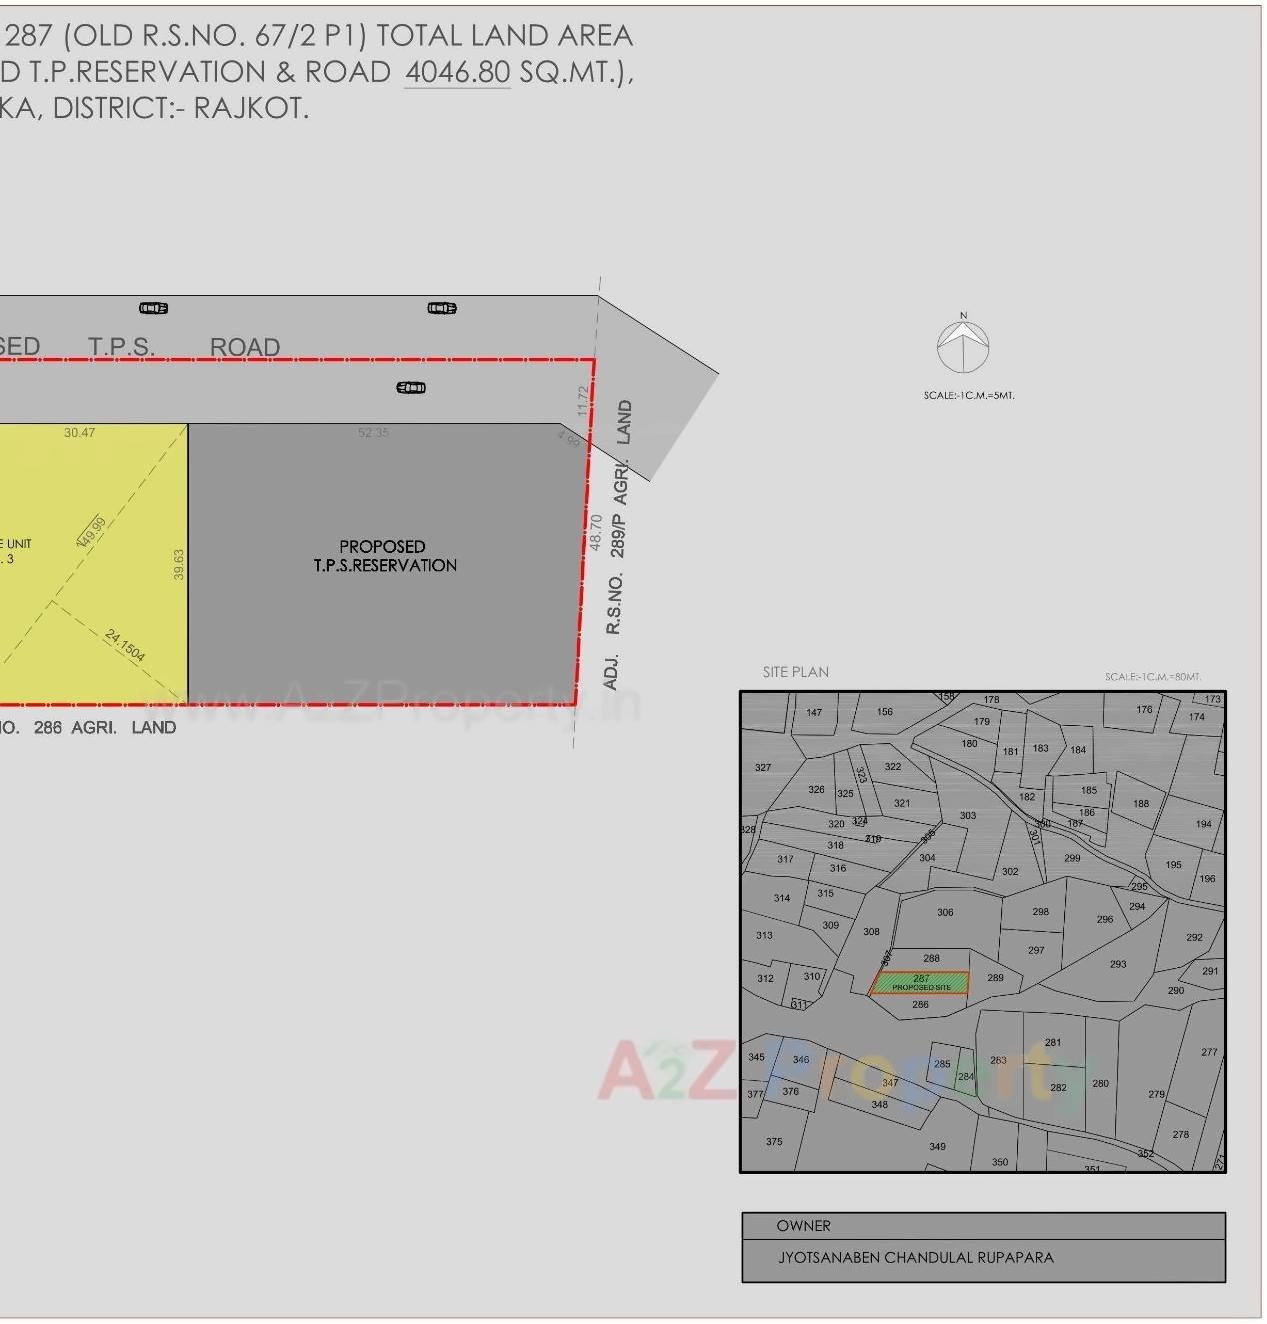Click the SITE PLAN heading
This screenshot has height=1324, width=1267.
click(x=795, y=672)
